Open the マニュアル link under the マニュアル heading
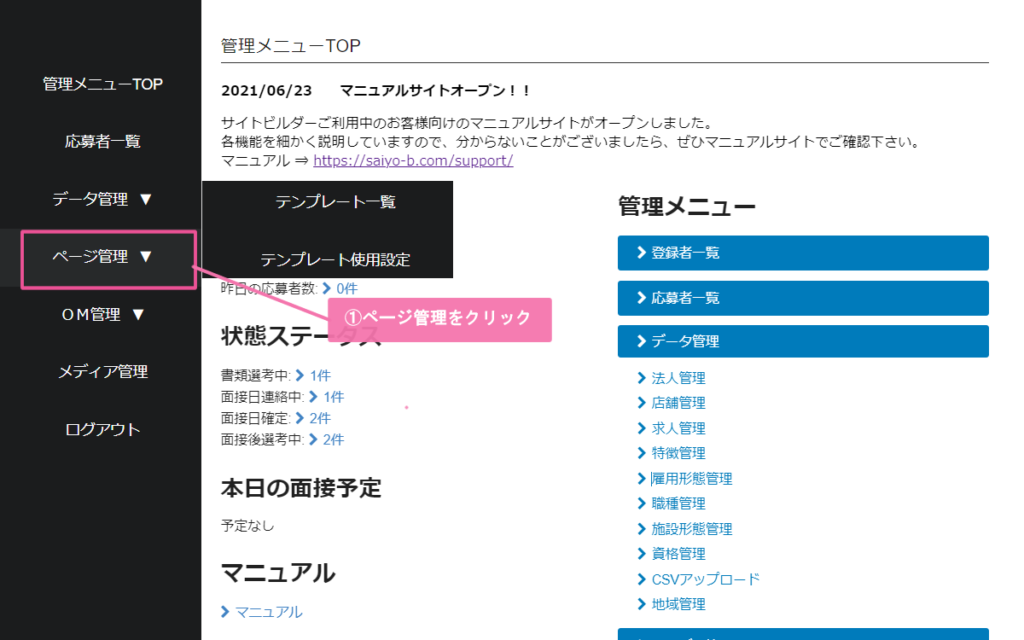This screenshot has width=1024, height=640. [268, 612]
